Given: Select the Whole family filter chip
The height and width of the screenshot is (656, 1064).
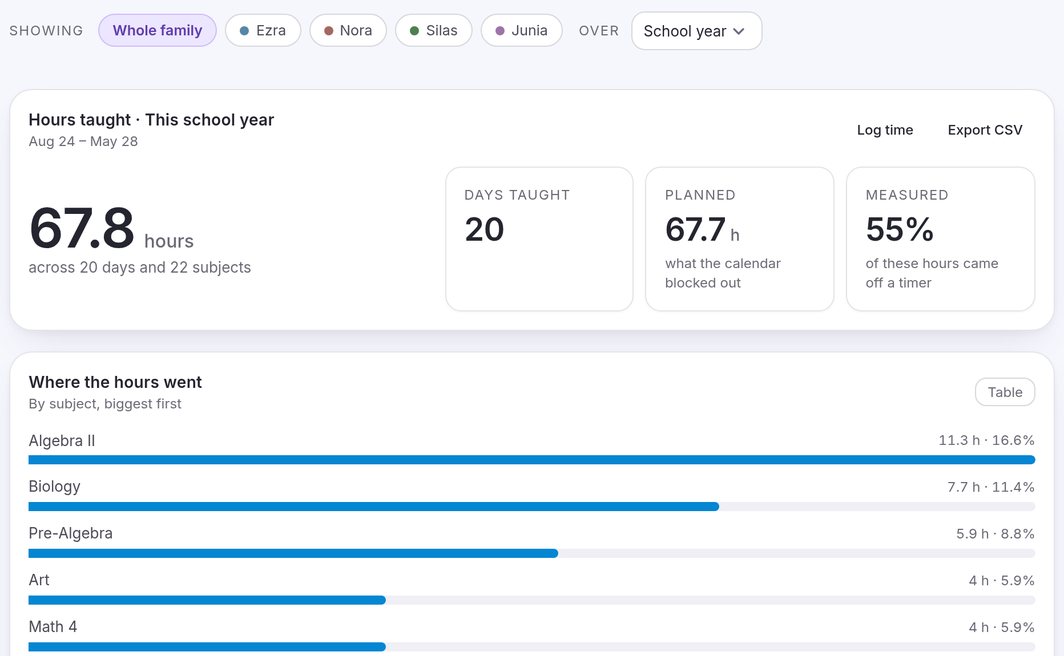Looking at the screenshot, I should [x=157, y=31].
